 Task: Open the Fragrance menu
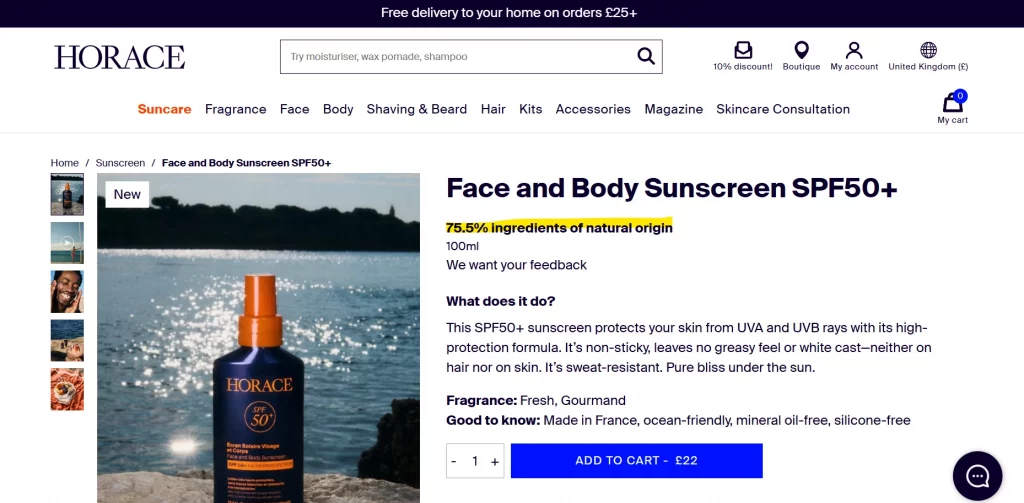235,109
